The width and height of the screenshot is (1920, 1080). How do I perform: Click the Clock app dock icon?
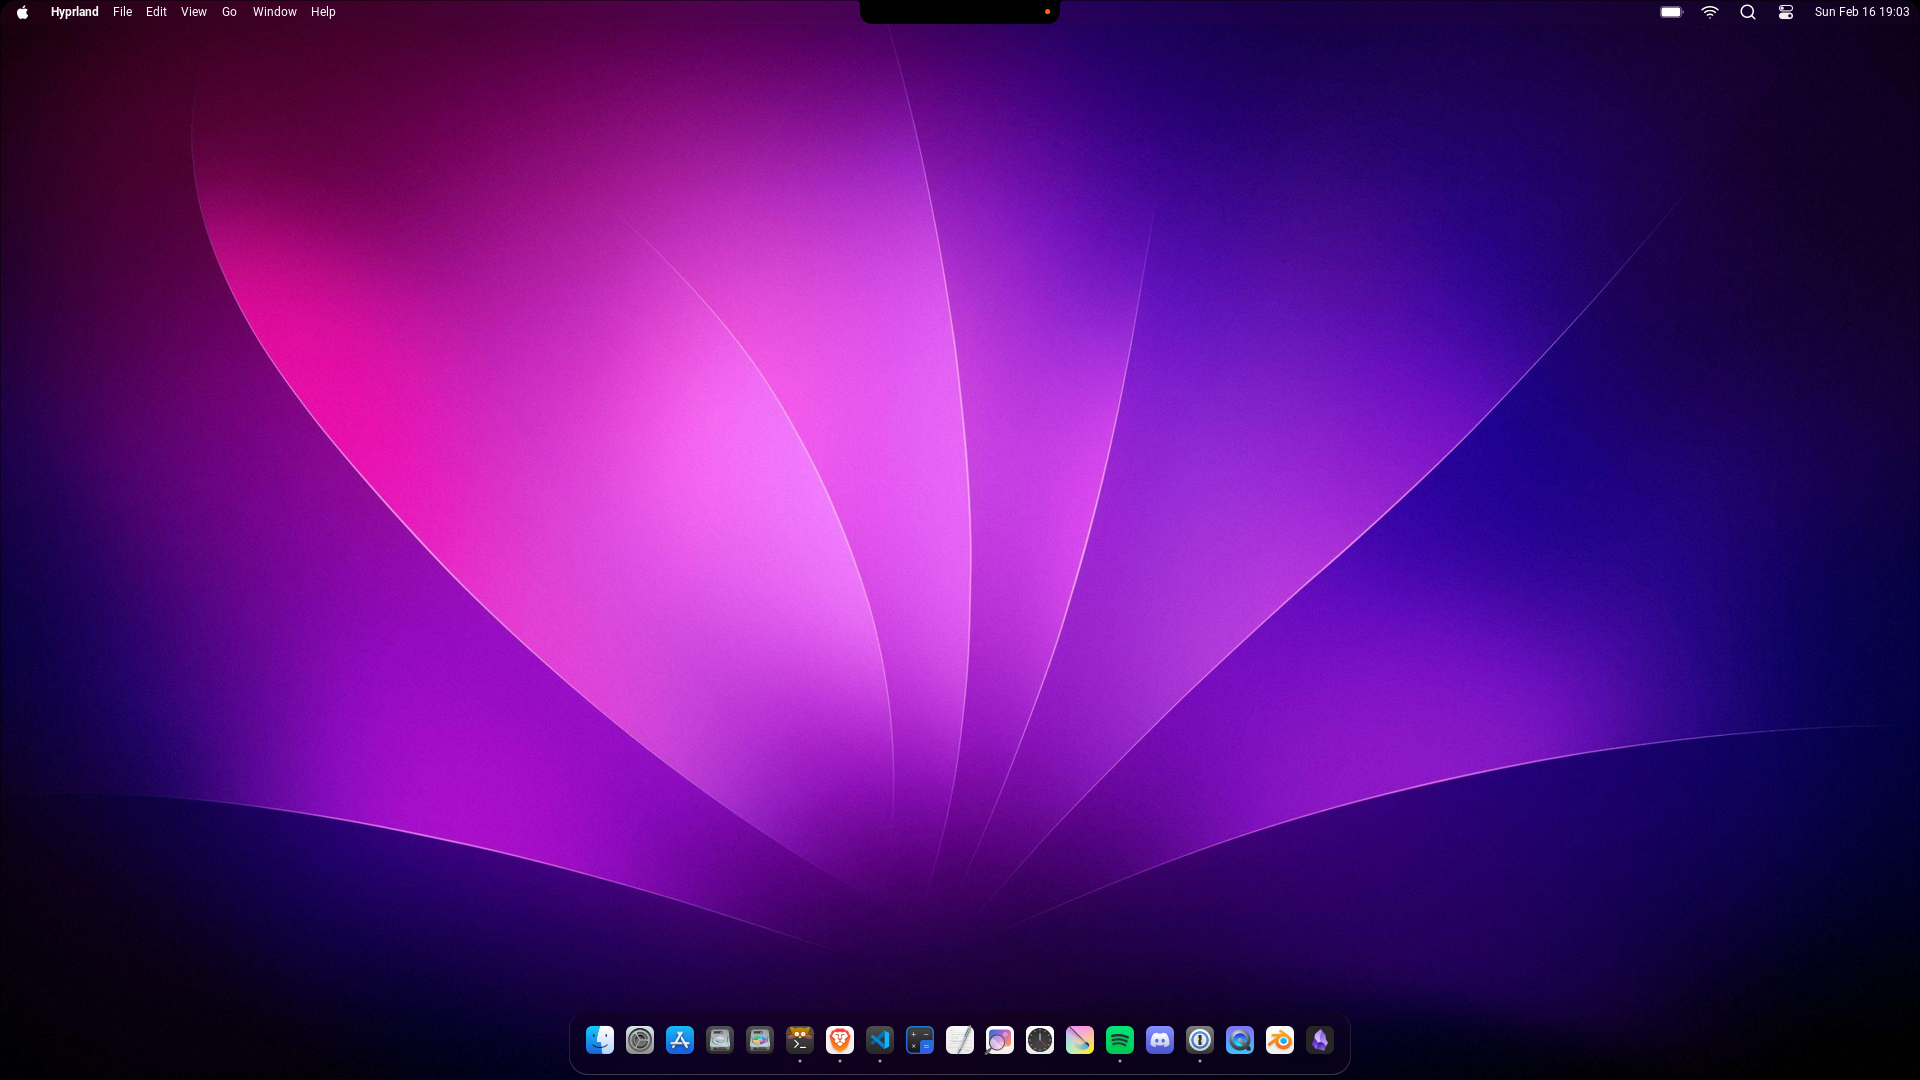(1040, 1040)
